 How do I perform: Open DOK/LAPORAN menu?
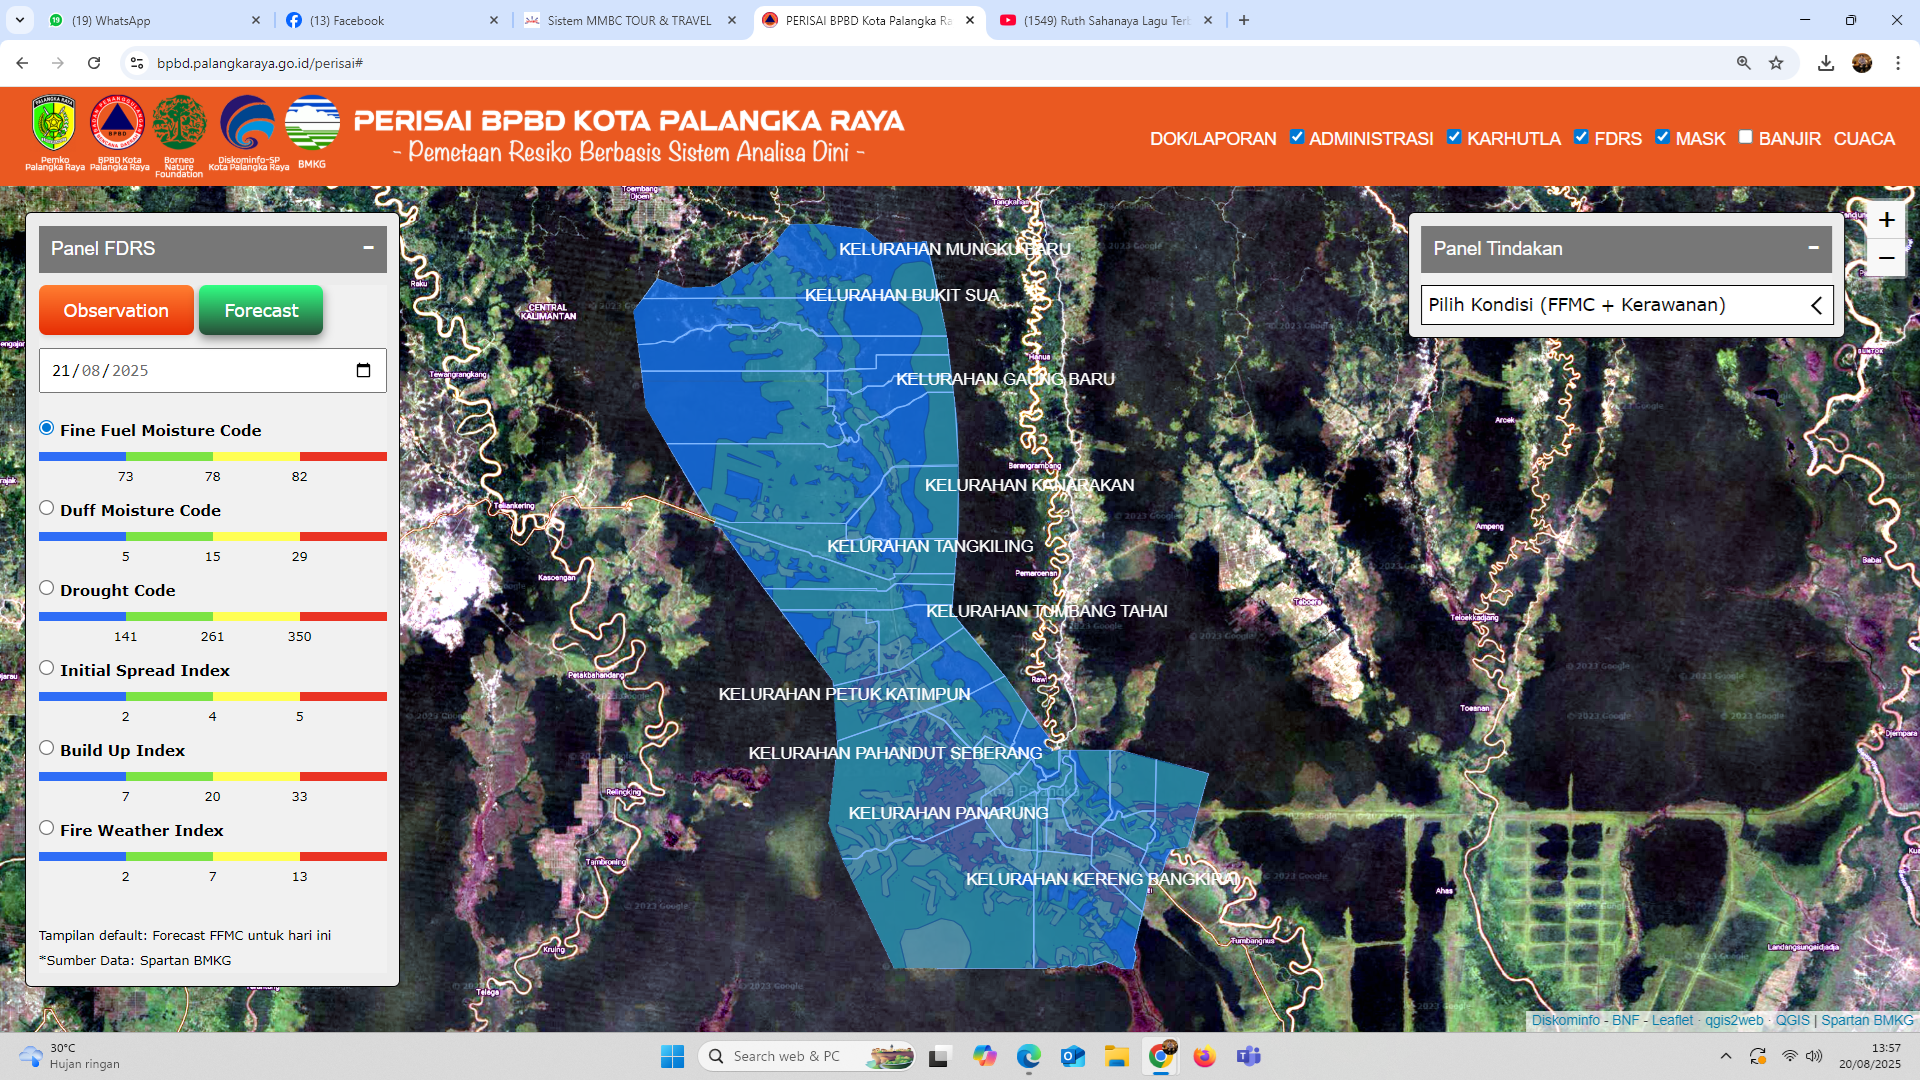1213,139
